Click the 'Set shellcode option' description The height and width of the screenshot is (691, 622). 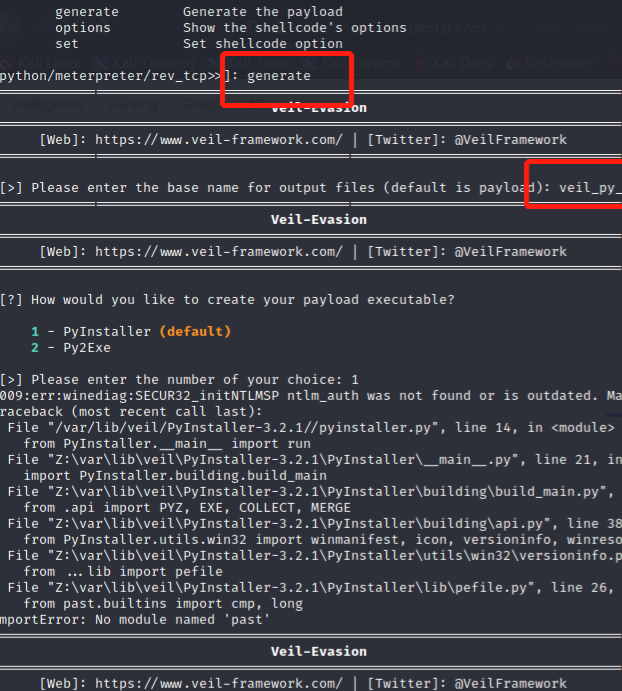coord(263,44)
